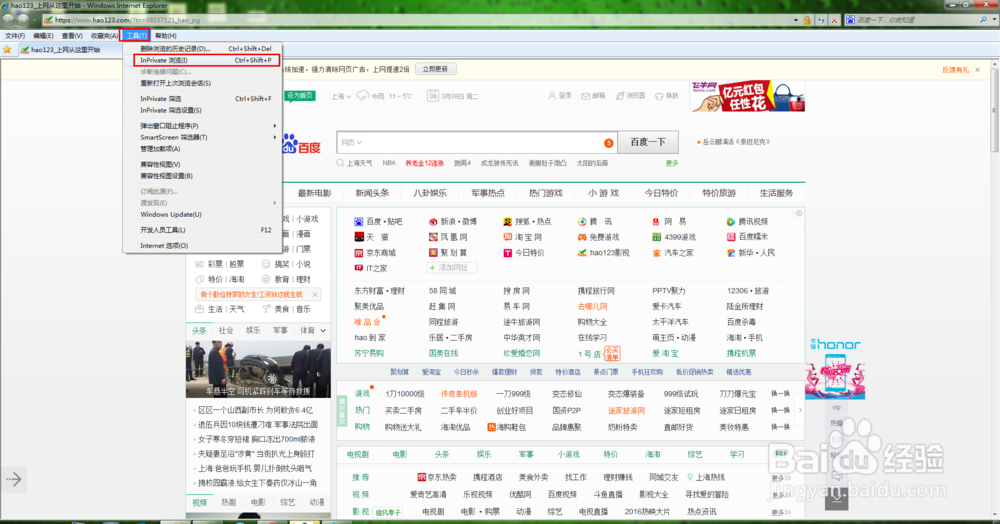Screen dimensions: 1000x524
Task: Click the IE back navigation arrow
Action: [x=9, y=20]
